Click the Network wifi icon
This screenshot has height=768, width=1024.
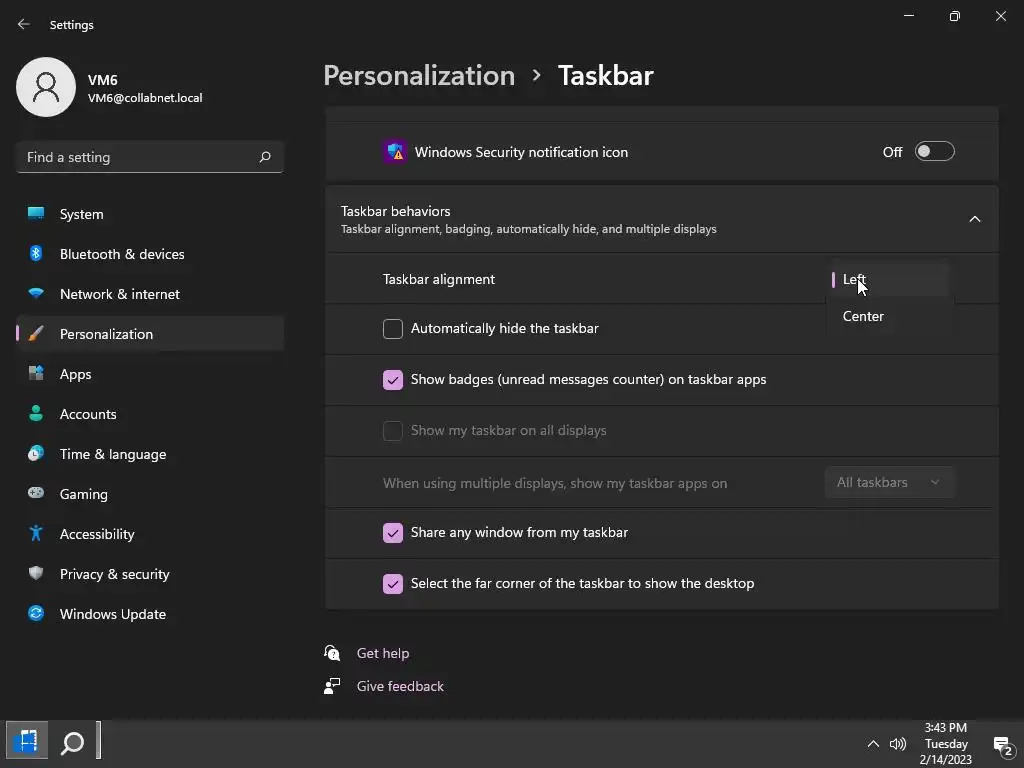click(x=36, y=293)
